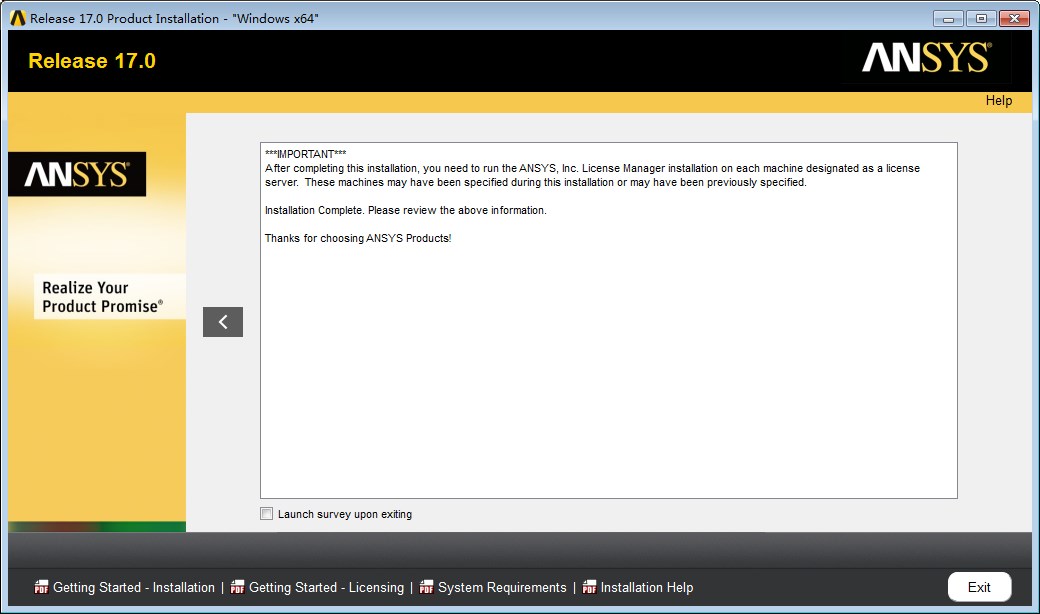Click the PDF icon beside Getting Started - Licensing
Viewport: 1040px width, 614px height.
(237, 588)
